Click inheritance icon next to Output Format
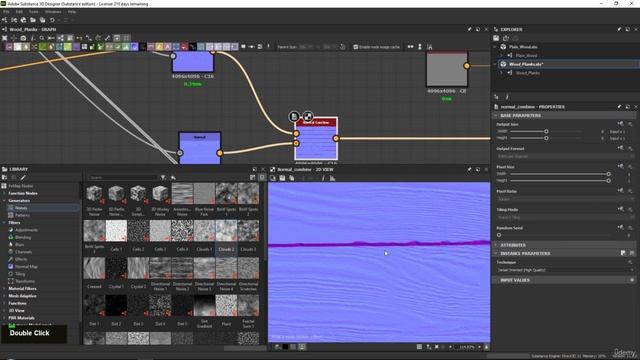This screenshot has height=360, width=640. click(620, 148)
